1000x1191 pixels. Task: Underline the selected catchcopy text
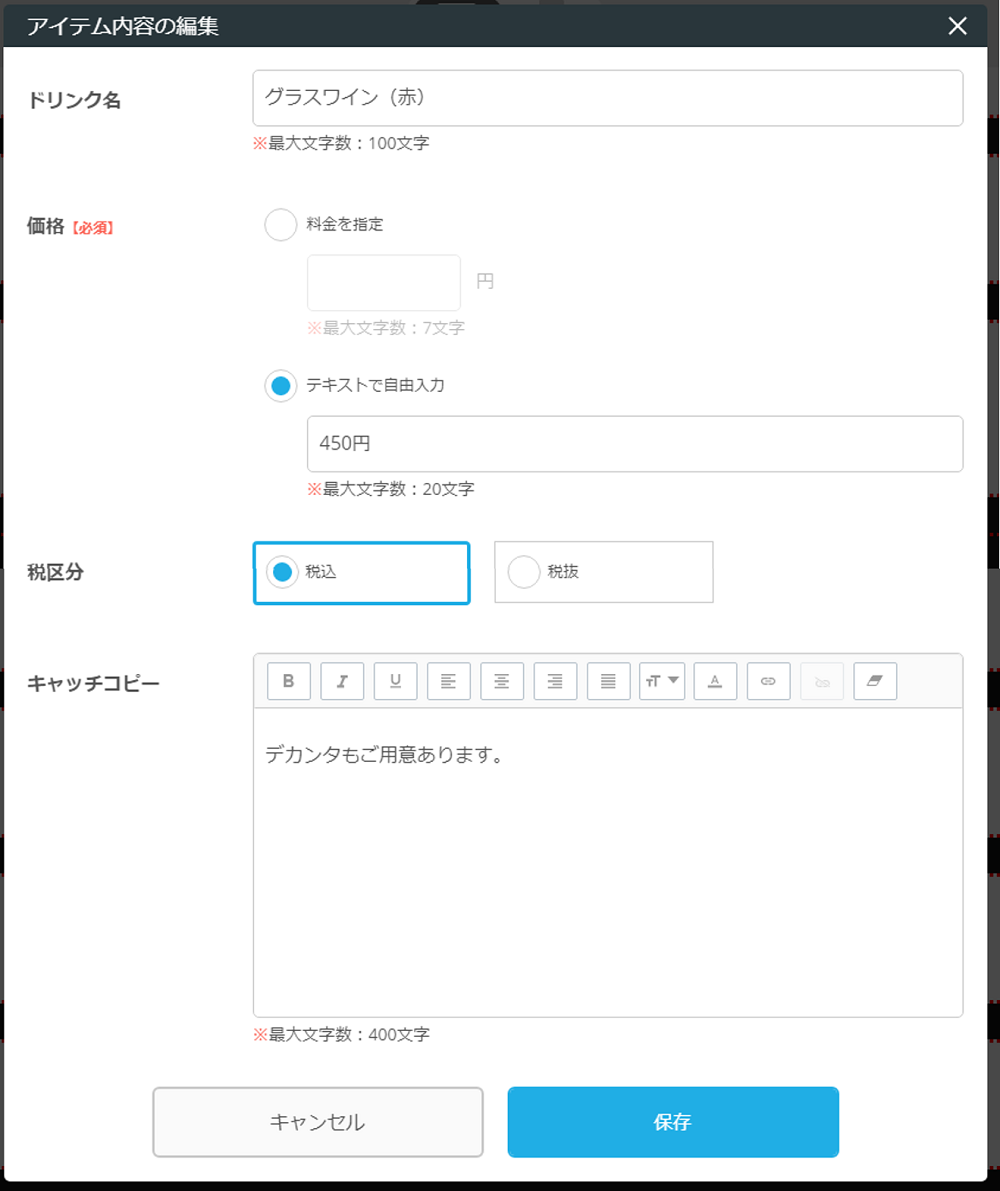coord(395,681)
